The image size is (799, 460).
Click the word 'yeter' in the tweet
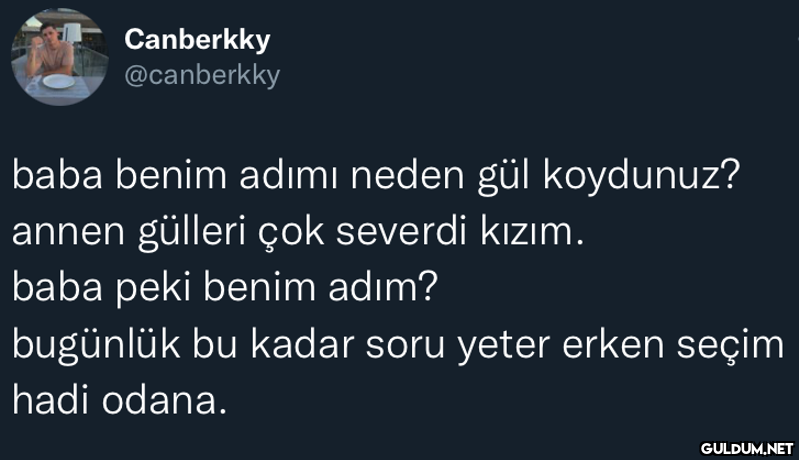(x=503, y=346)
